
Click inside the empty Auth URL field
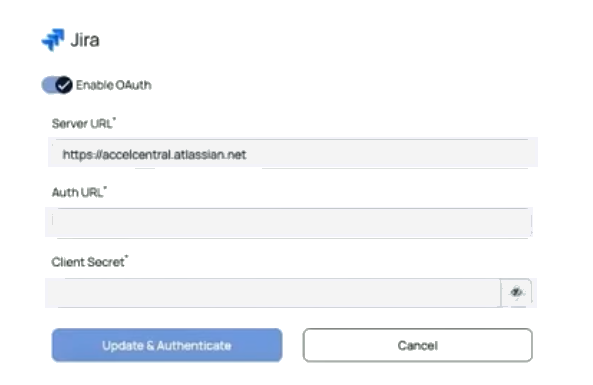coord(289,222)
